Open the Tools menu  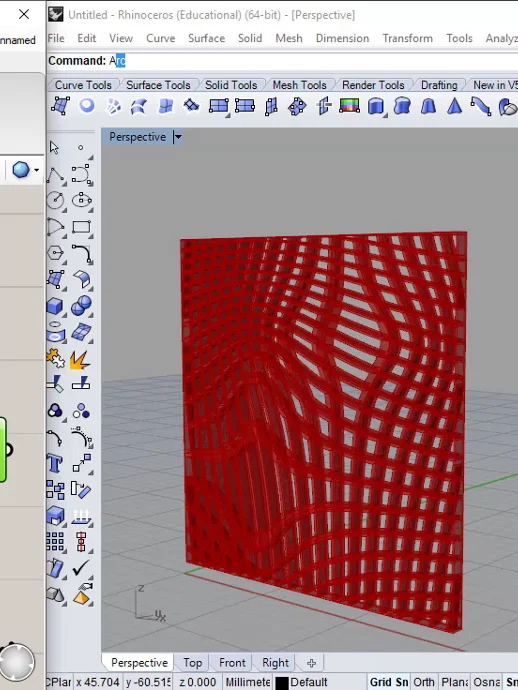459,38
